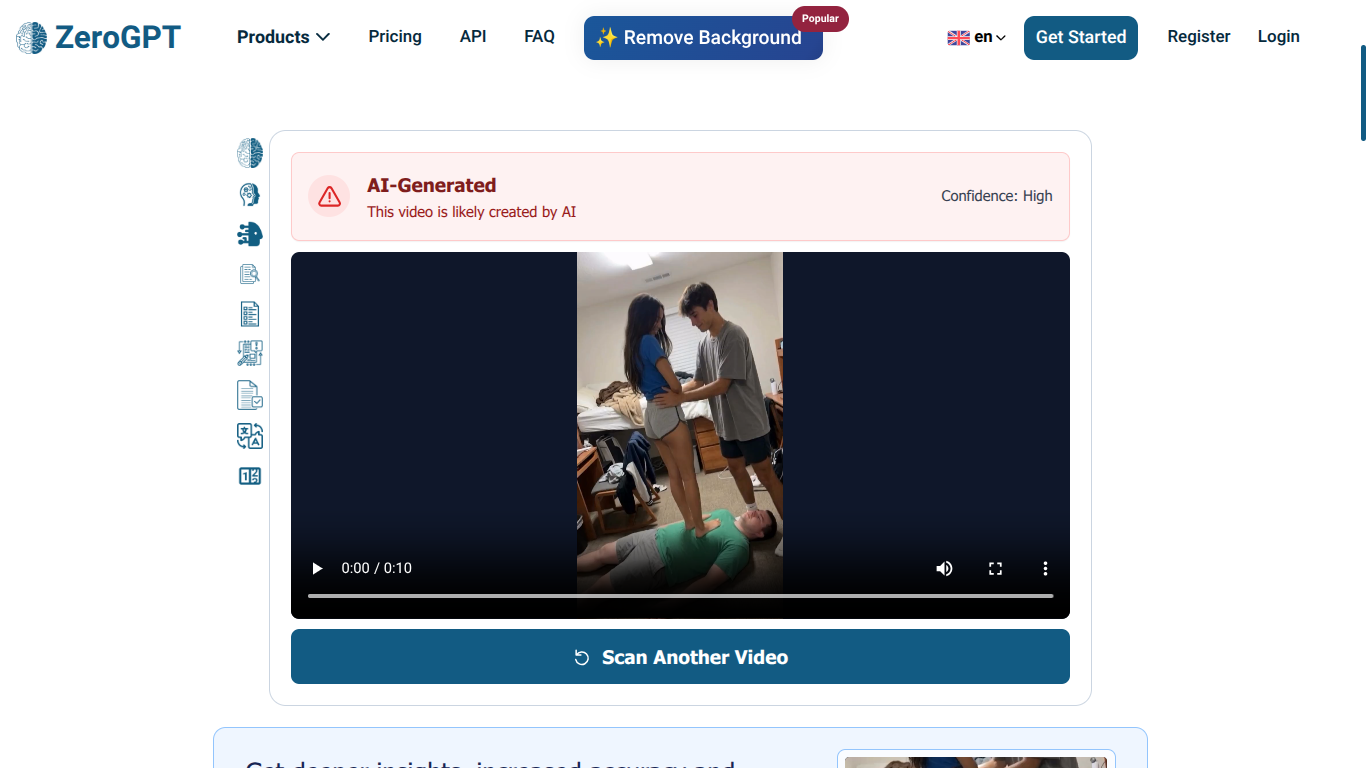Click Scan Another Video button

click(x=680, y=657)
